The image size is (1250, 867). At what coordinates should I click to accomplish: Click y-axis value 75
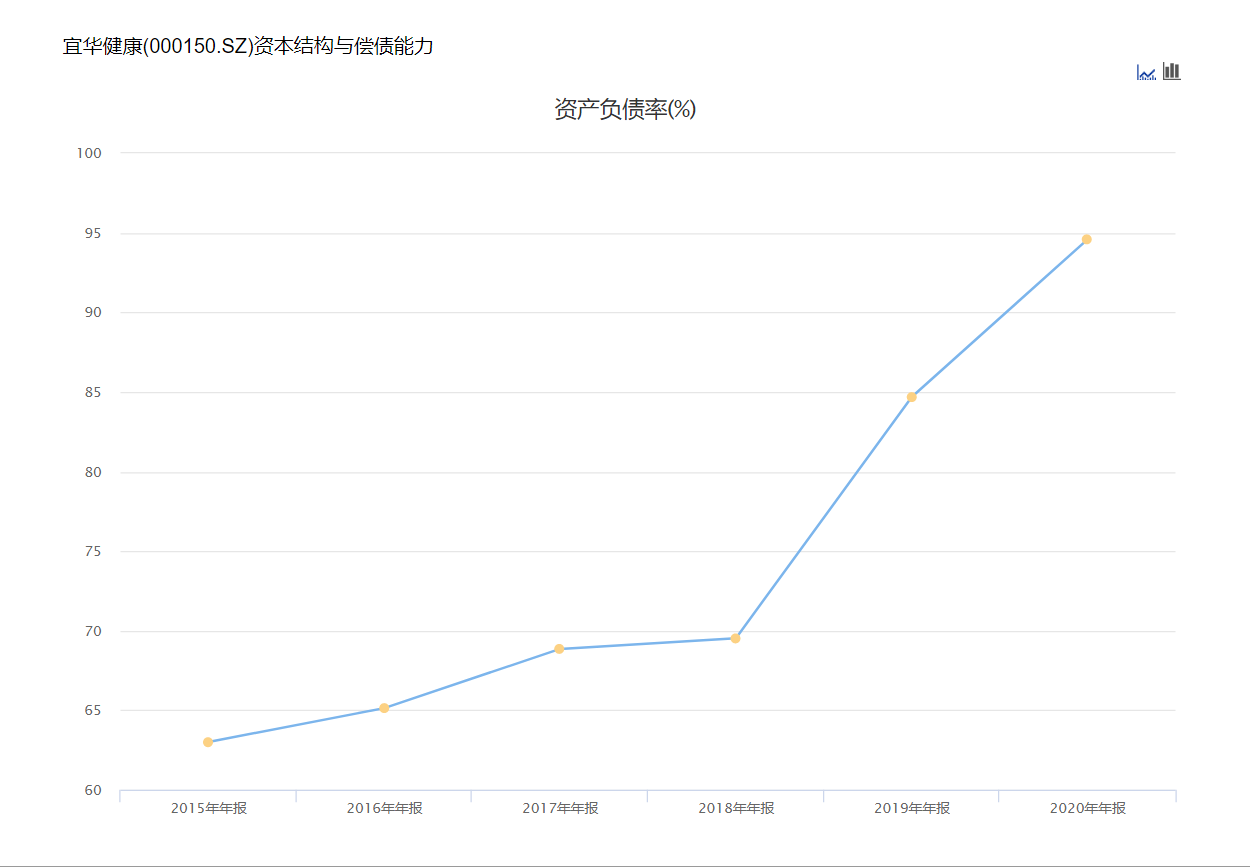(94, 551)
